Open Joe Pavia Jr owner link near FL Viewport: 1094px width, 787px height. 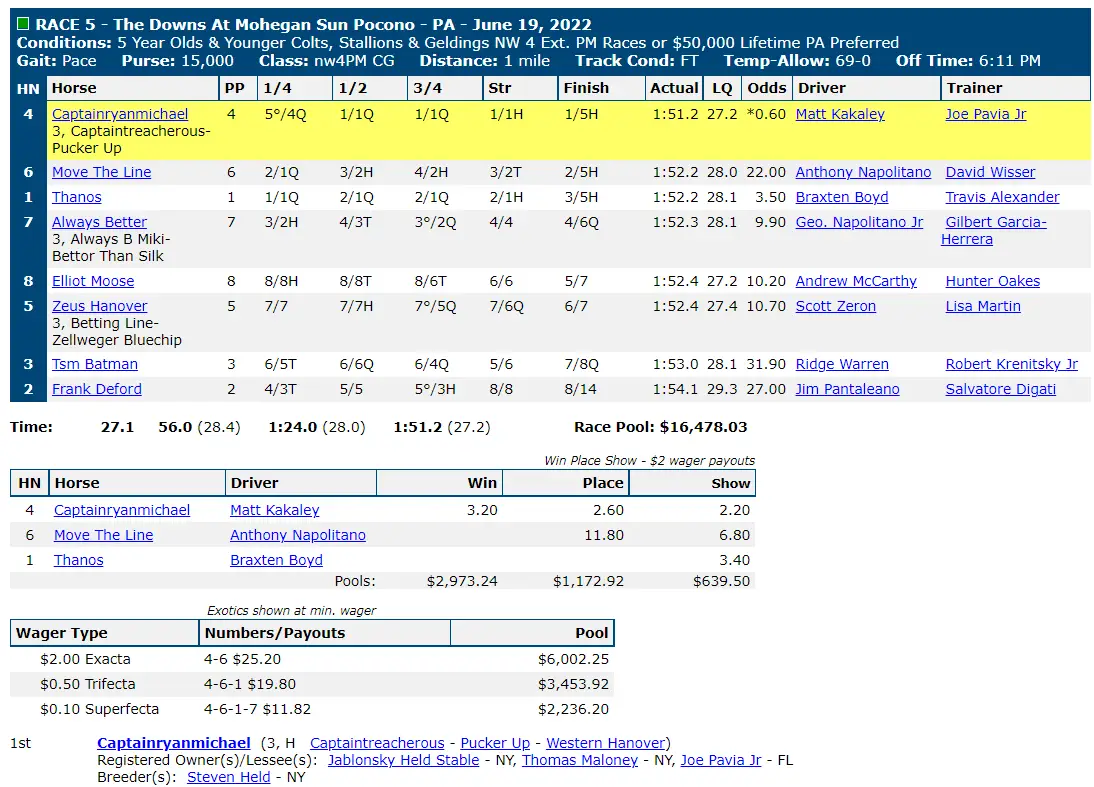coord(721,760)
